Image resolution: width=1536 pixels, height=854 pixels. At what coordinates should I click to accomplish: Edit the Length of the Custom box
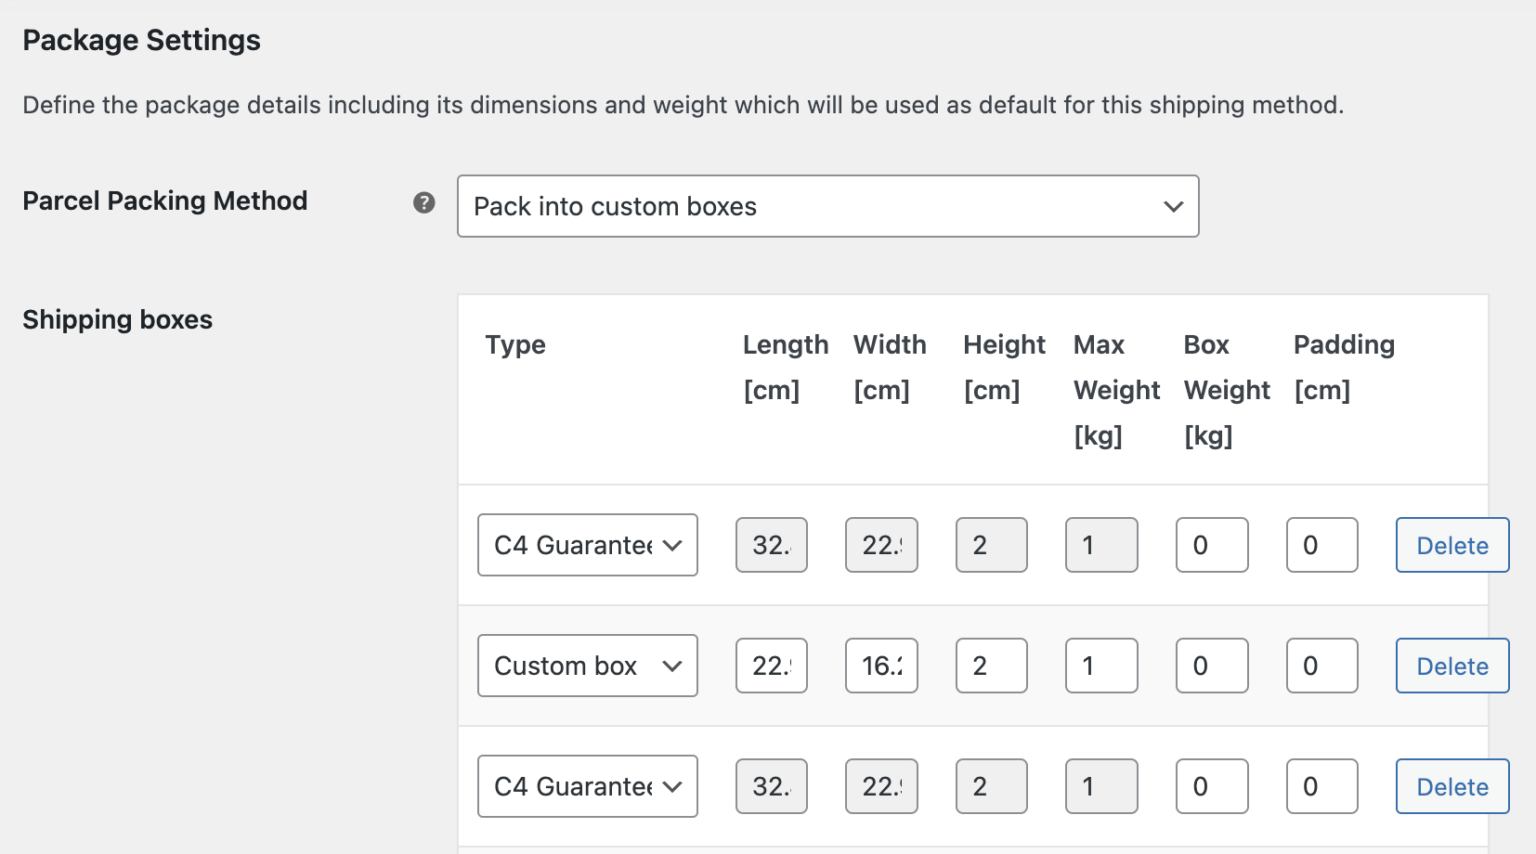pyautogui.click(x=771, y=665)
